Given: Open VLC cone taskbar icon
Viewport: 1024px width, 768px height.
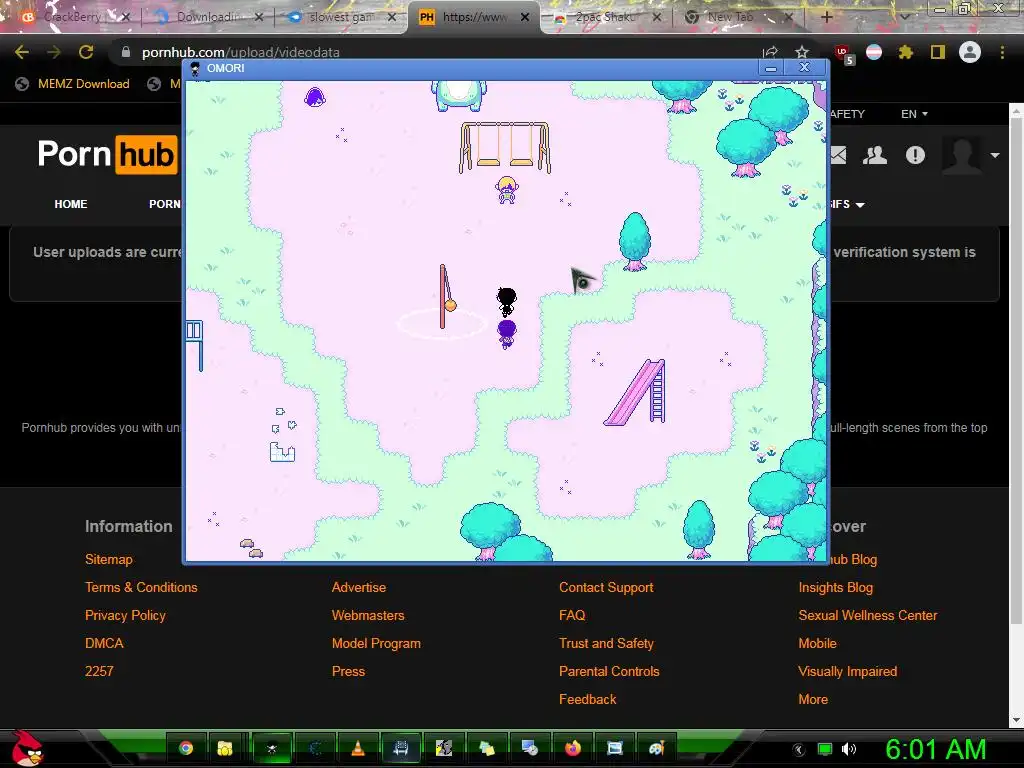Looking at the screenshot, I should click(358, 748).
